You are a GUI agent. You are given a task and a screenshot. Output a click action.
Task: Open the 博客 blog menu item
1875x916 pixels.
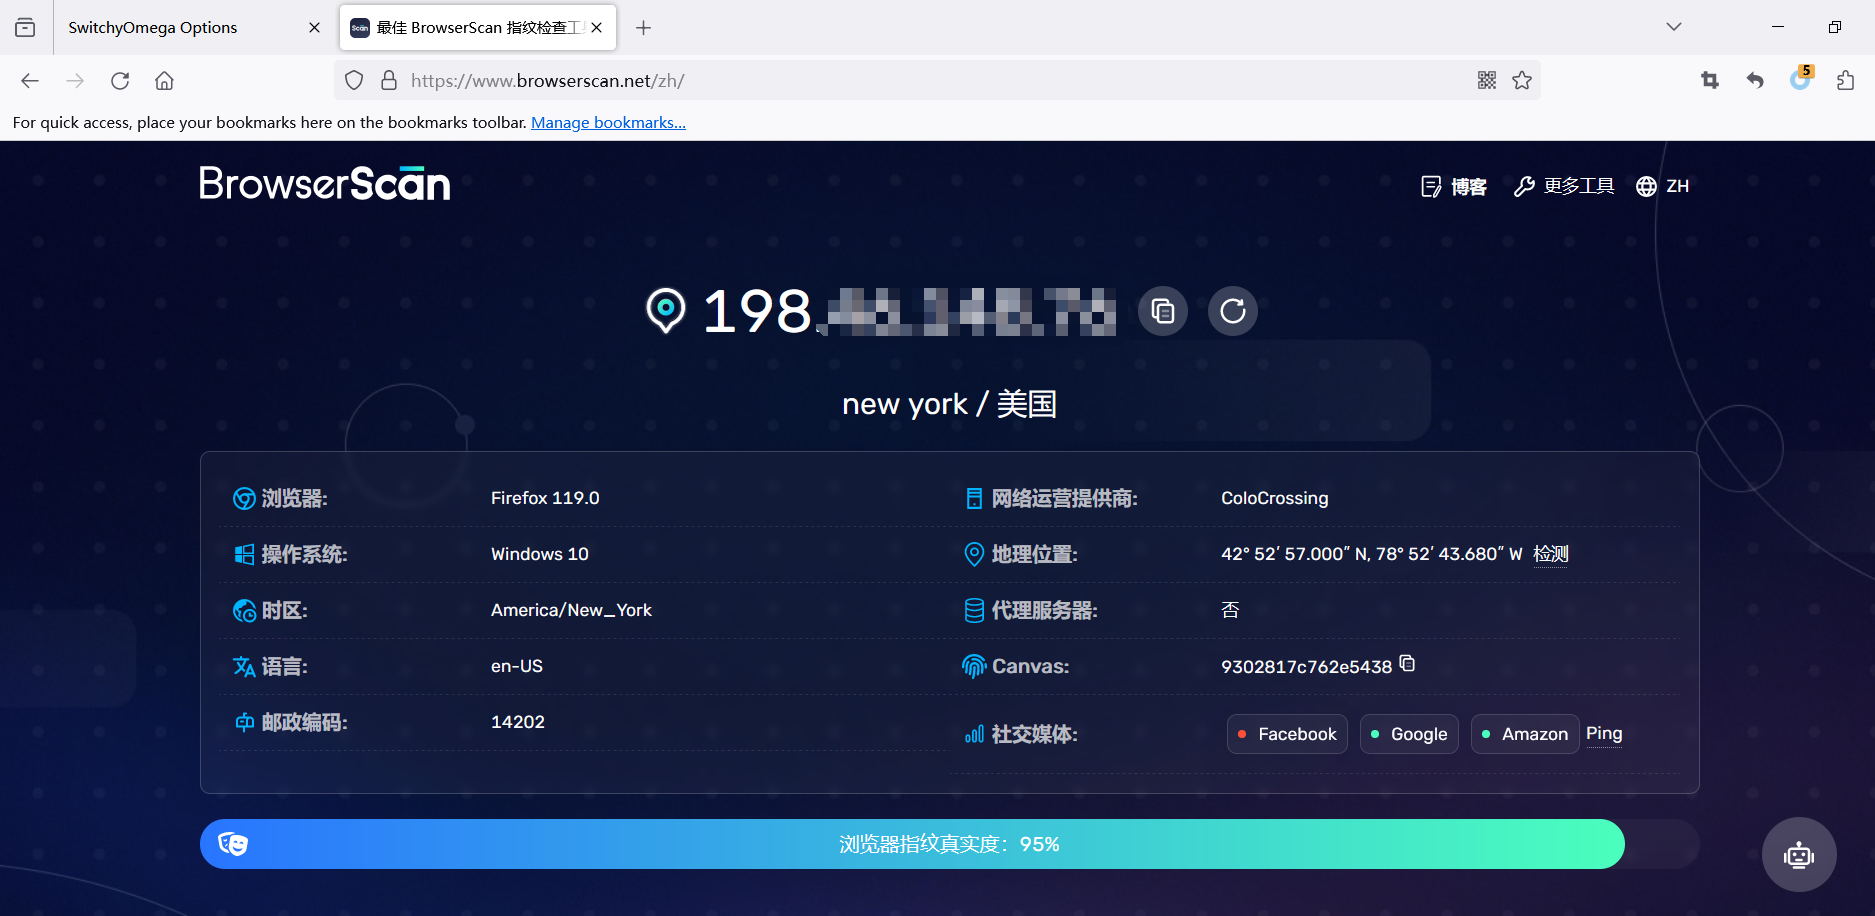1454,187
